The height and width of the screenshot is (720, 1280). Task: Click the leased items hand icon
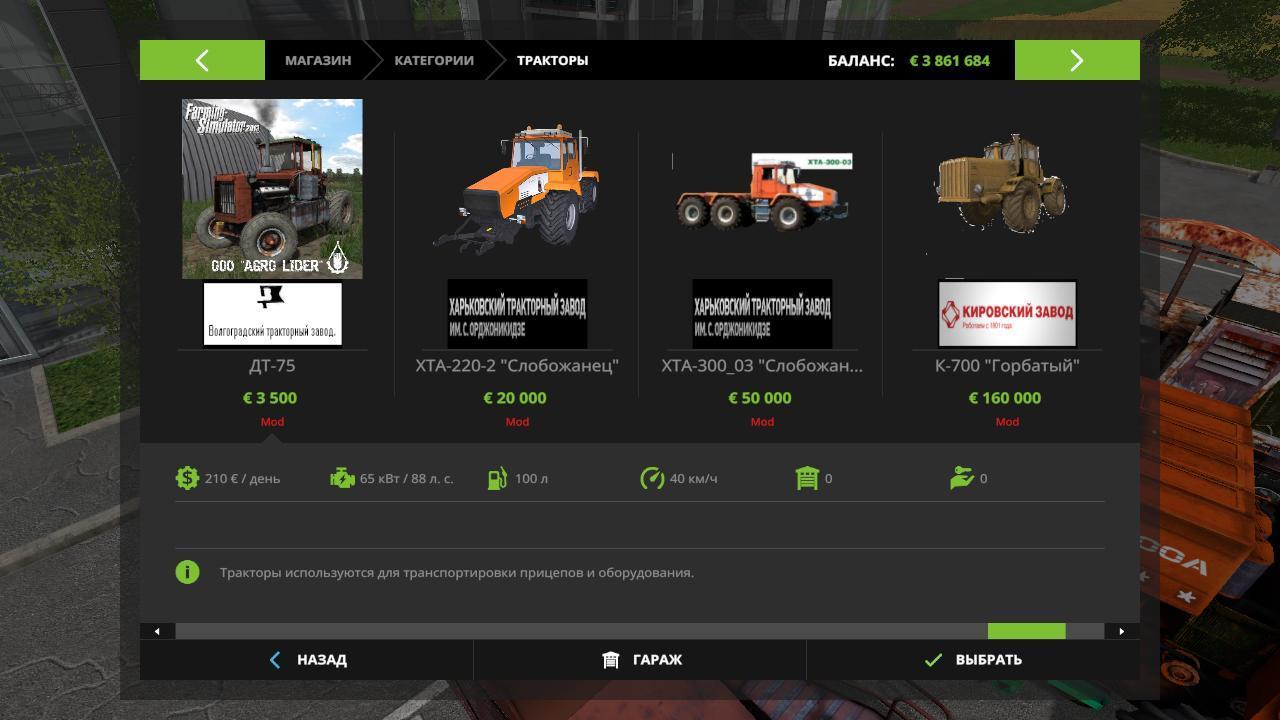tap(962, 478)
